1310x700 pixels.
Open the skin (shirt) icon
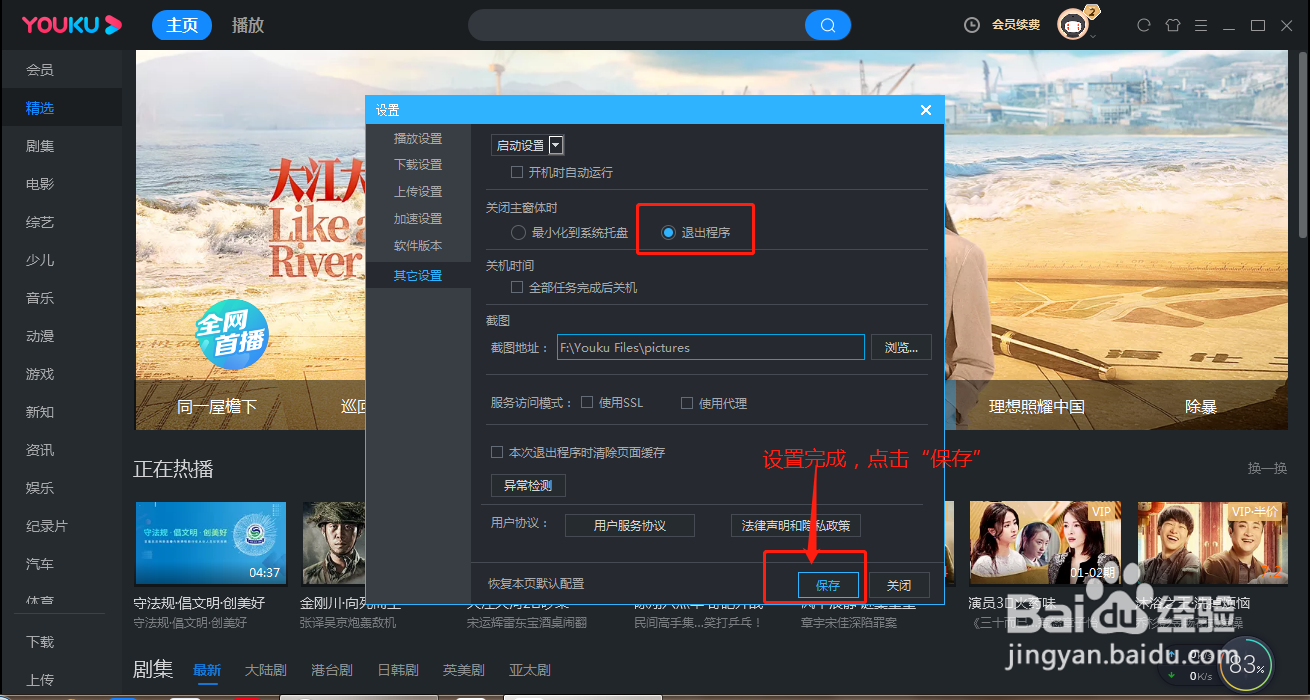click(x=1173, y=25)
